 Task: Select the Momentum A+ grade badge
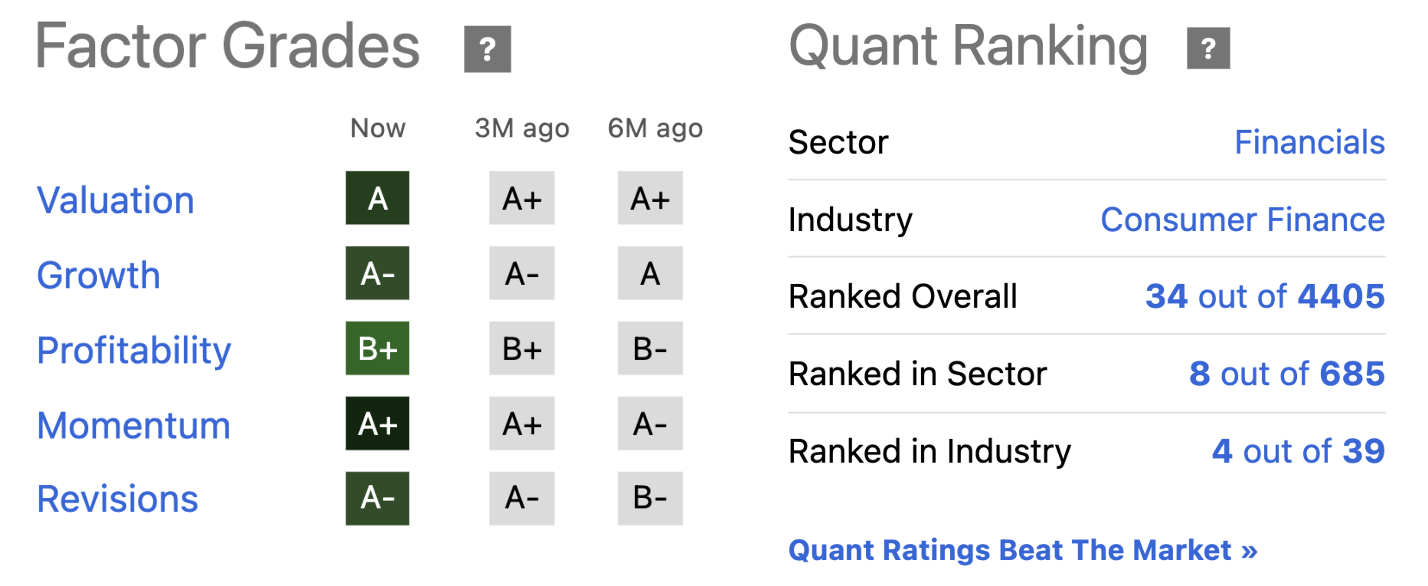click(377, 423)
